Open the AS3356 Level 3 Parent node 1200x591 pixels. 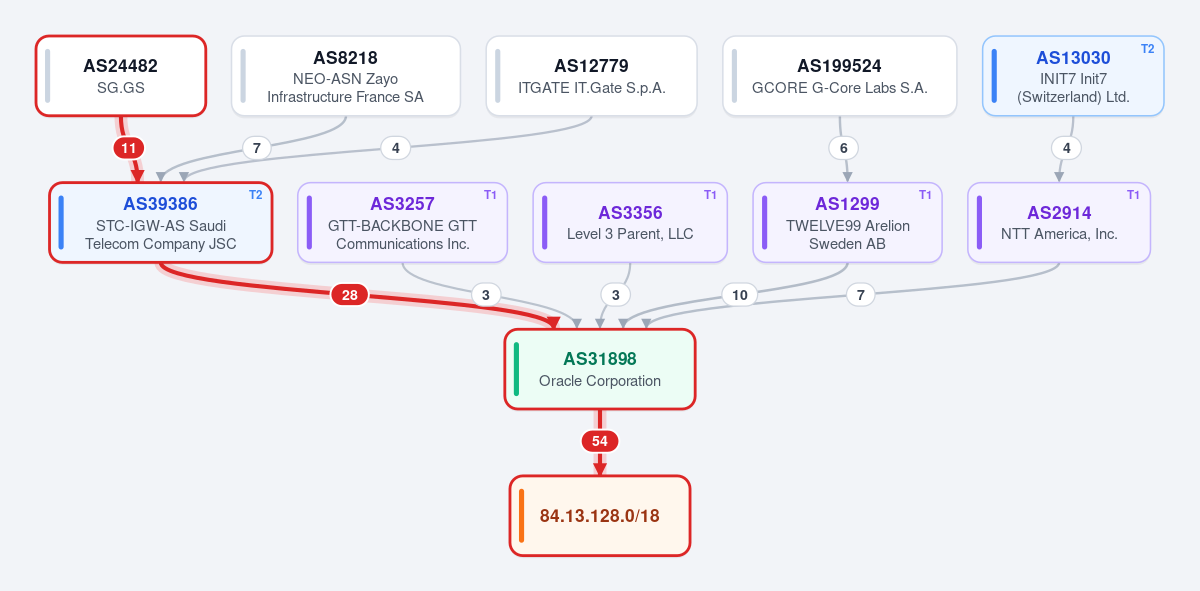pyautogui.click(x=630, y=223)
